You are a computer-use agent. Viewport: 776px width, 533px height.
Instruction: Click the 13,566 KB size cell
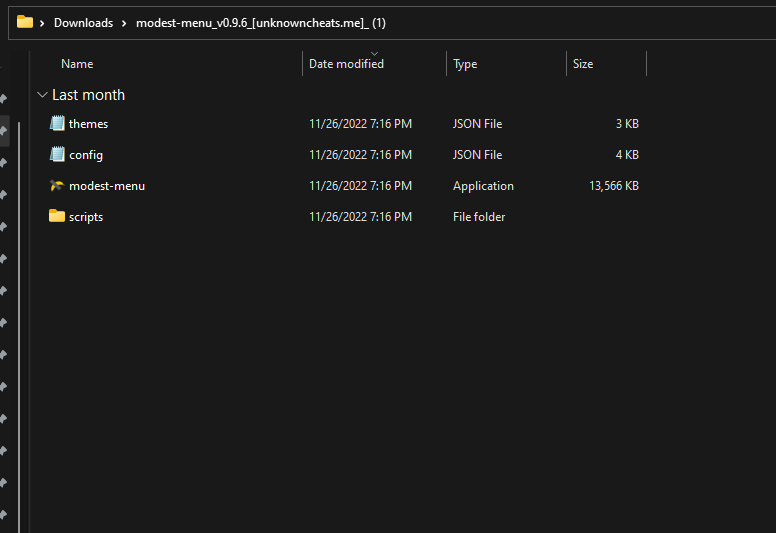pyautogui.click(x=614, y=186)
